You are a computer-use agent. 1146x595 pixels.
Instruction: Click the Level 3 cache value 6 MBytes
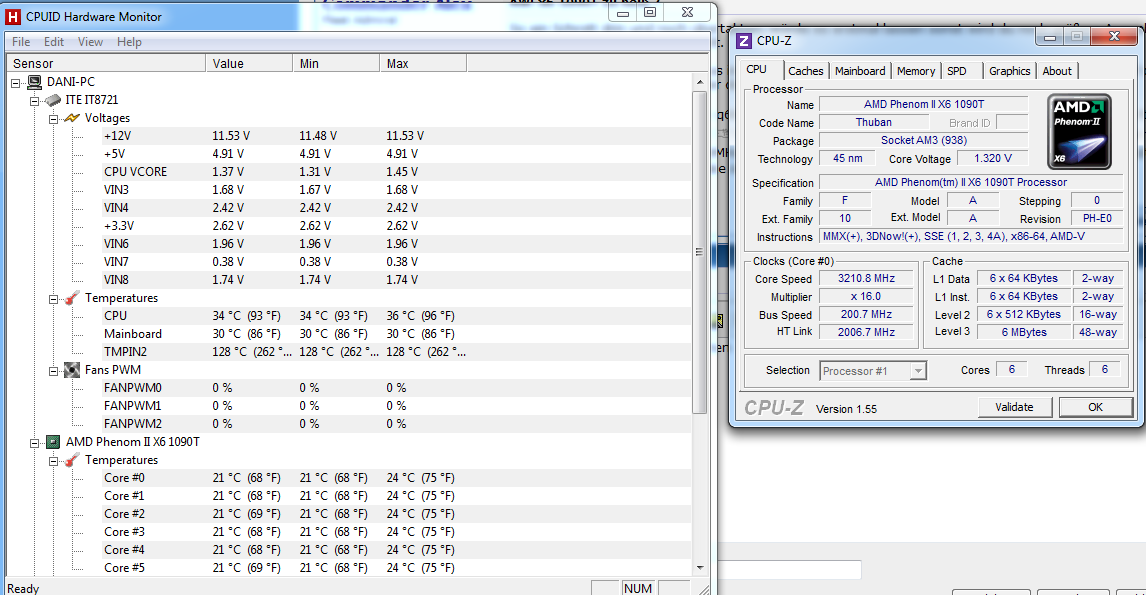[x=1023, y=332]
